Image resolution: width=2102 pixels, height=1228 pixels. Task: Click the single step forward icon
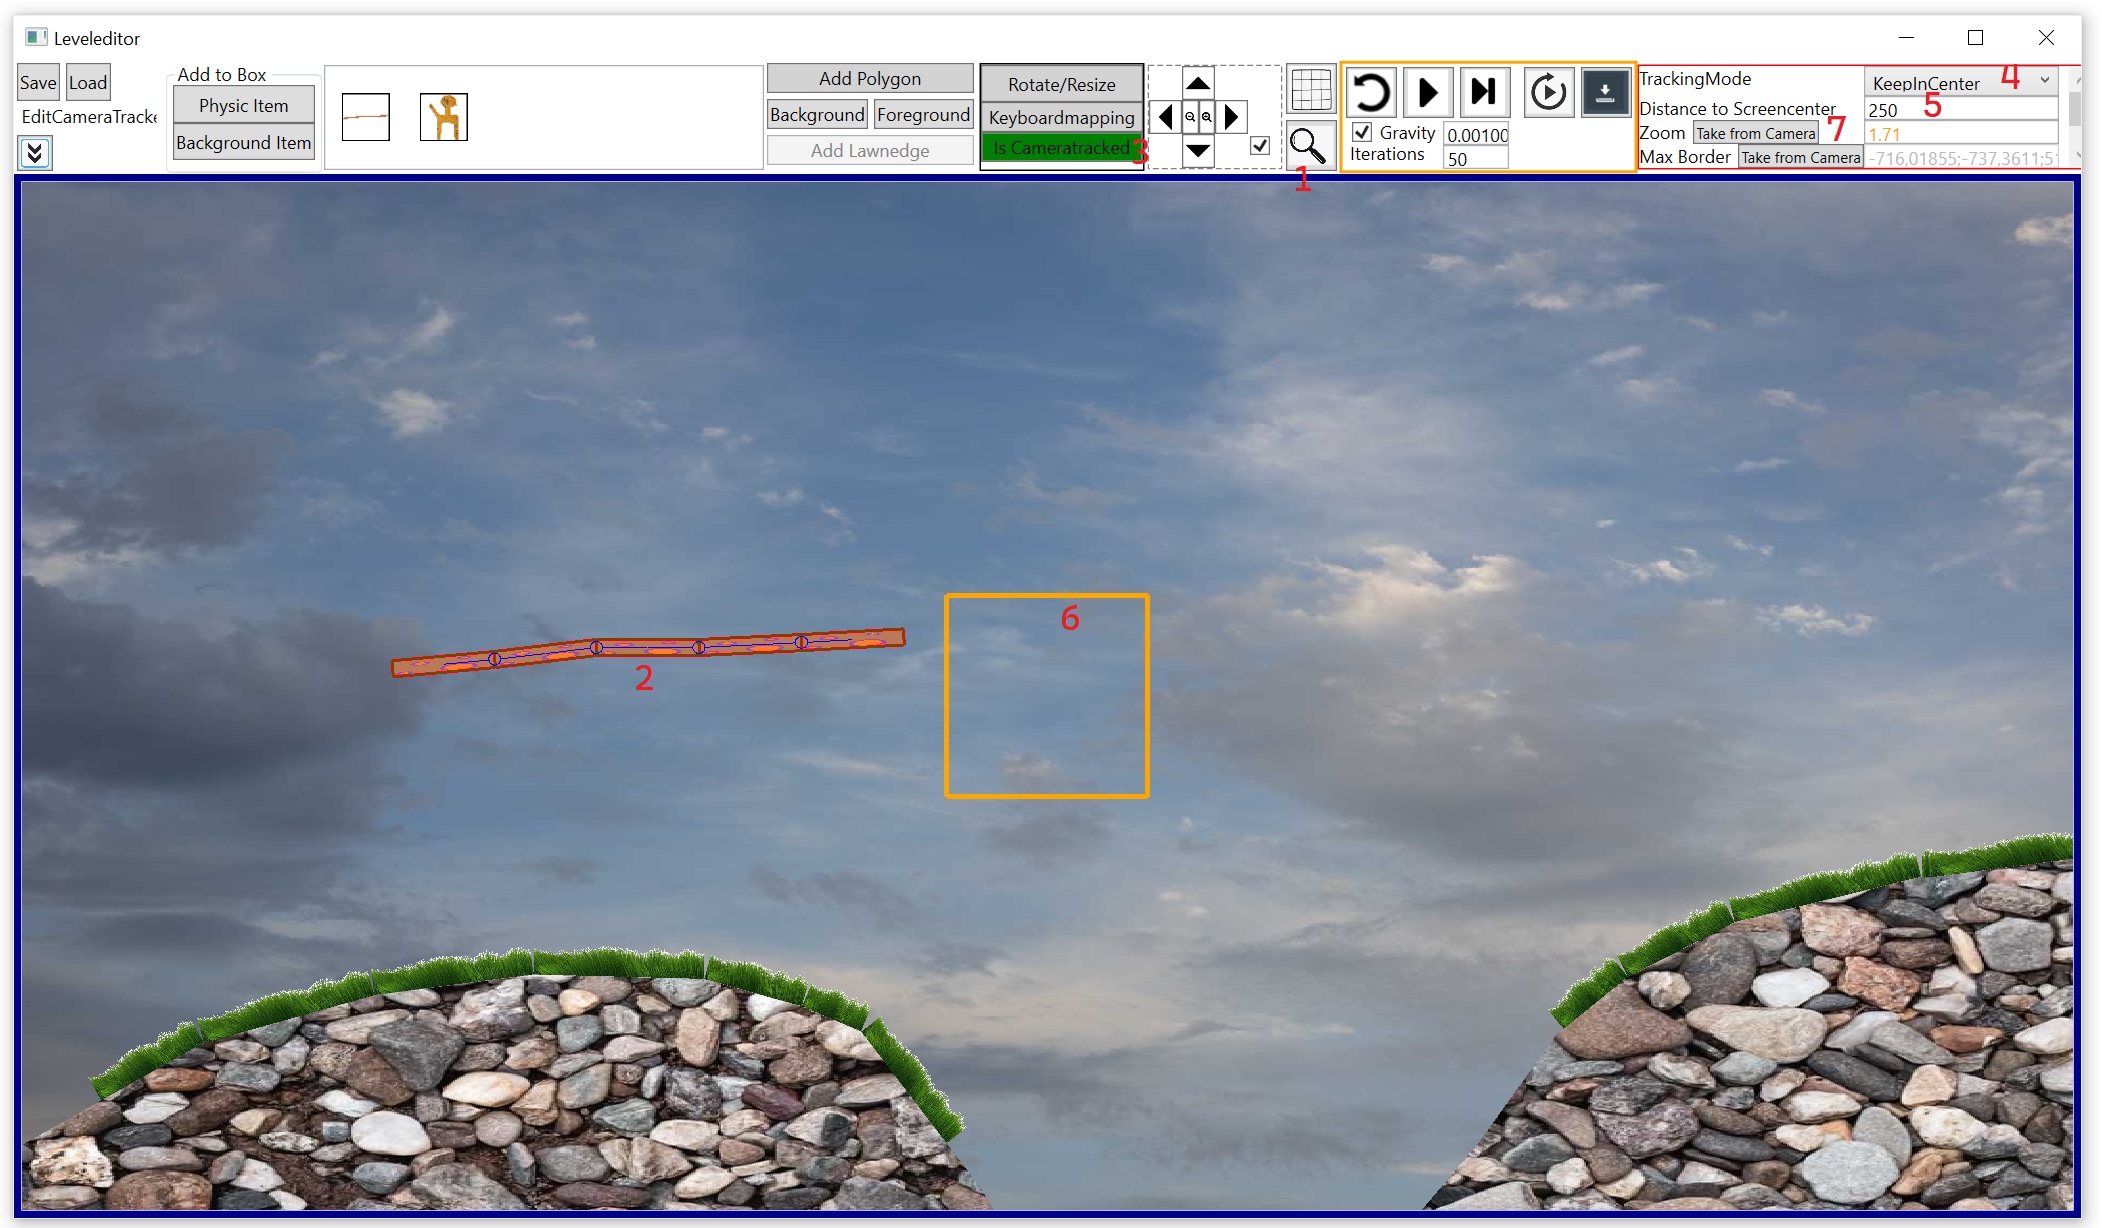1484,92
